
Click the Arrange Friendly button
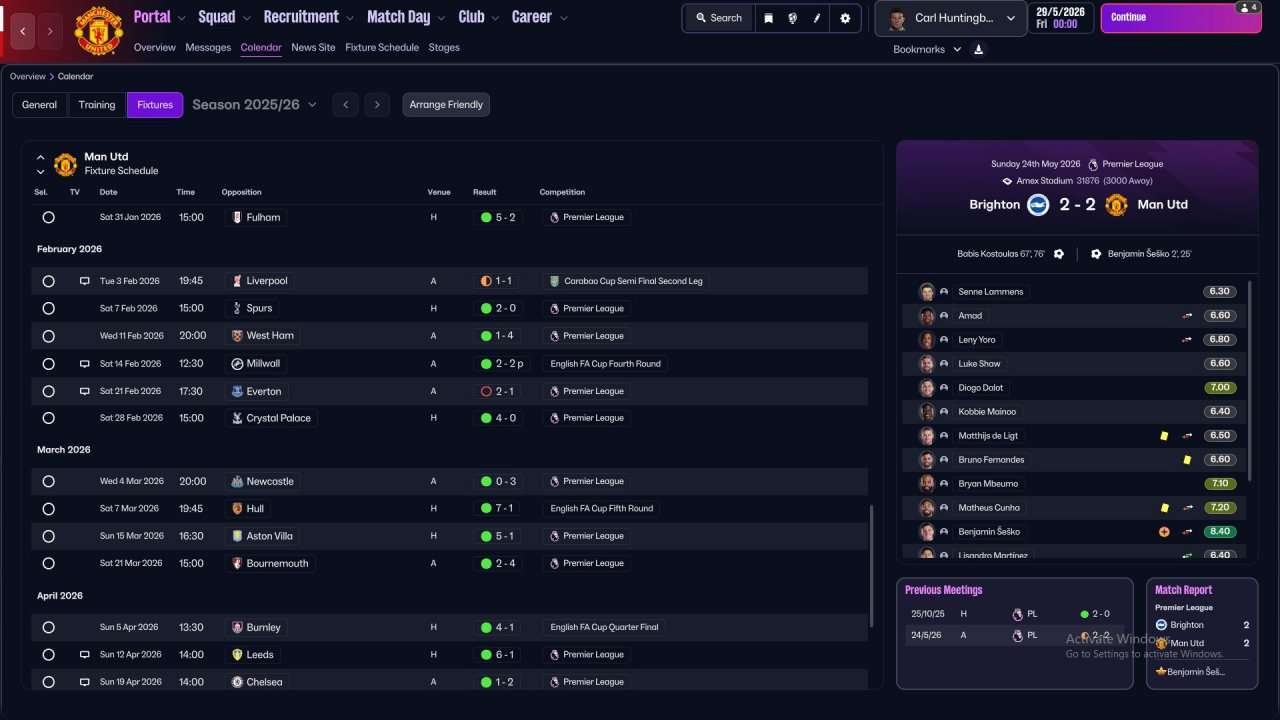pos(446,105)
